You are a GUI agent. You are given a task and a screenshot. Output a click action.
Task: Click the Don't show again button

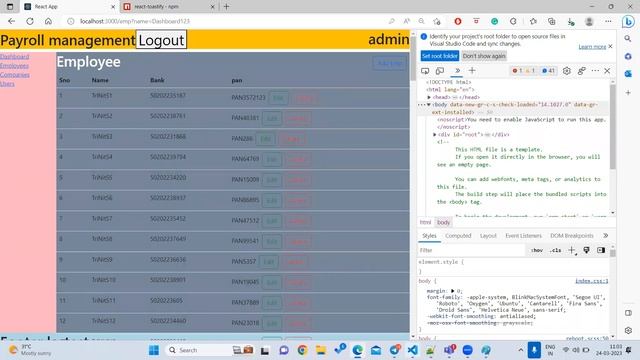tap(484, 56)
